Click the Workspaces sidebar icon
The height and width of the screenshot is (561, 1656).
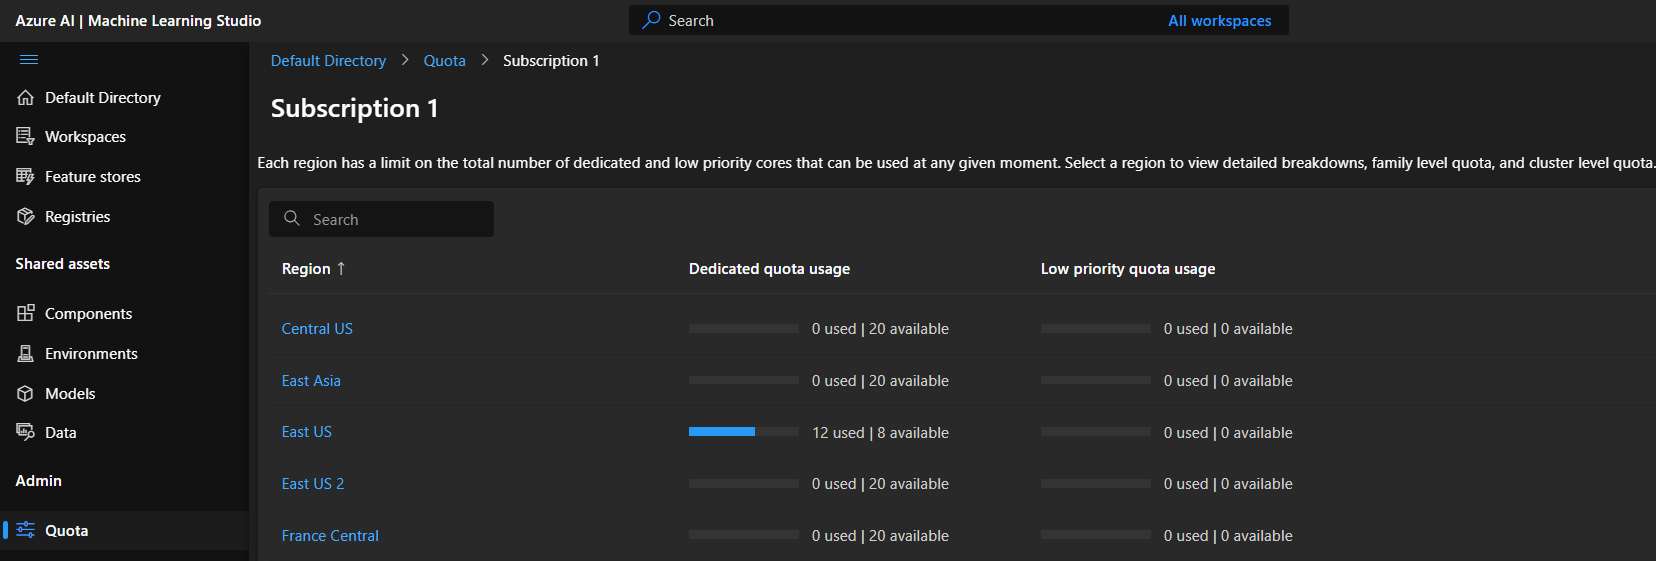pyautogui.click(x=26, y=137)
